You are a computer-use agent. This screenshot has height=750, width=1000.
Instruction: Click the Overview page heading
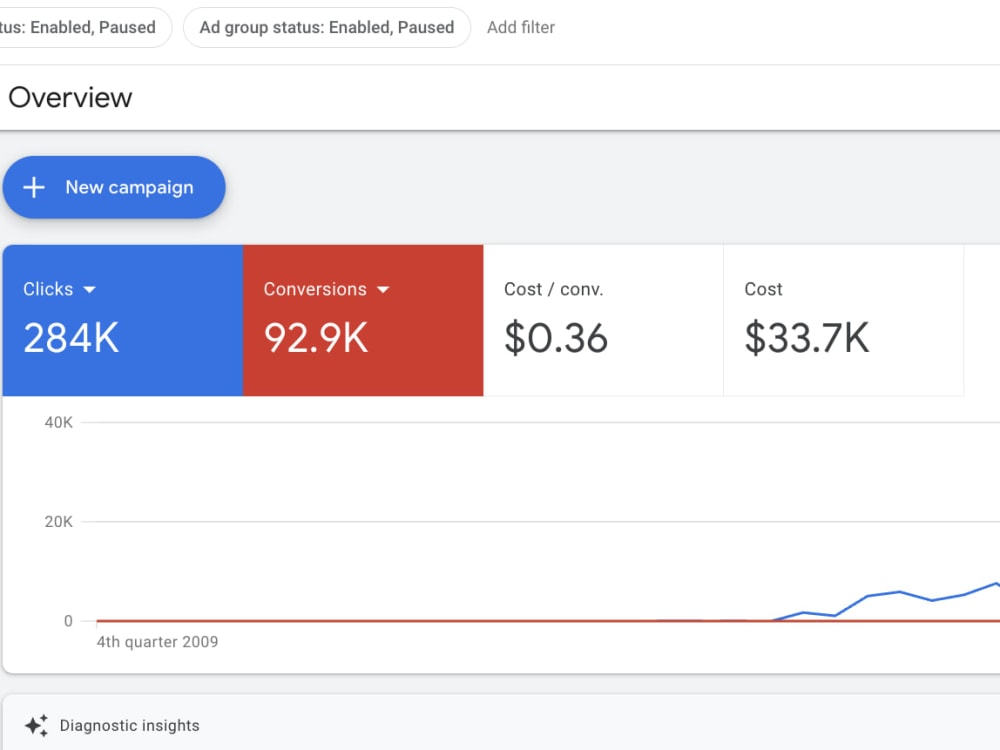70,98
